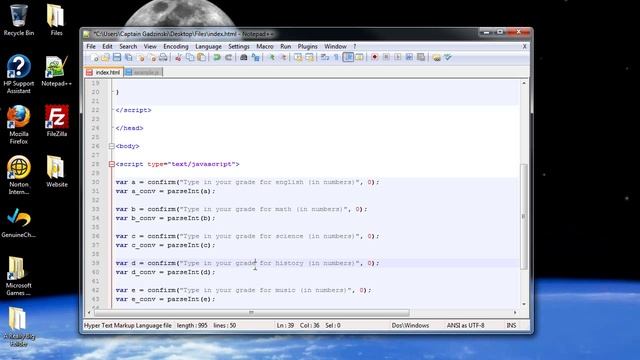Click the Paste clipboard icon
The height and width of the screenshot is (360, 640).
pyautogui.click(x=201, y=58)
